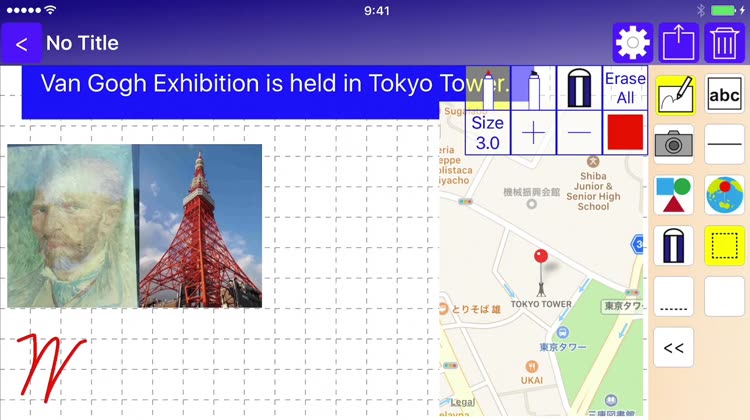Select the straight line tool

point(724,144)
